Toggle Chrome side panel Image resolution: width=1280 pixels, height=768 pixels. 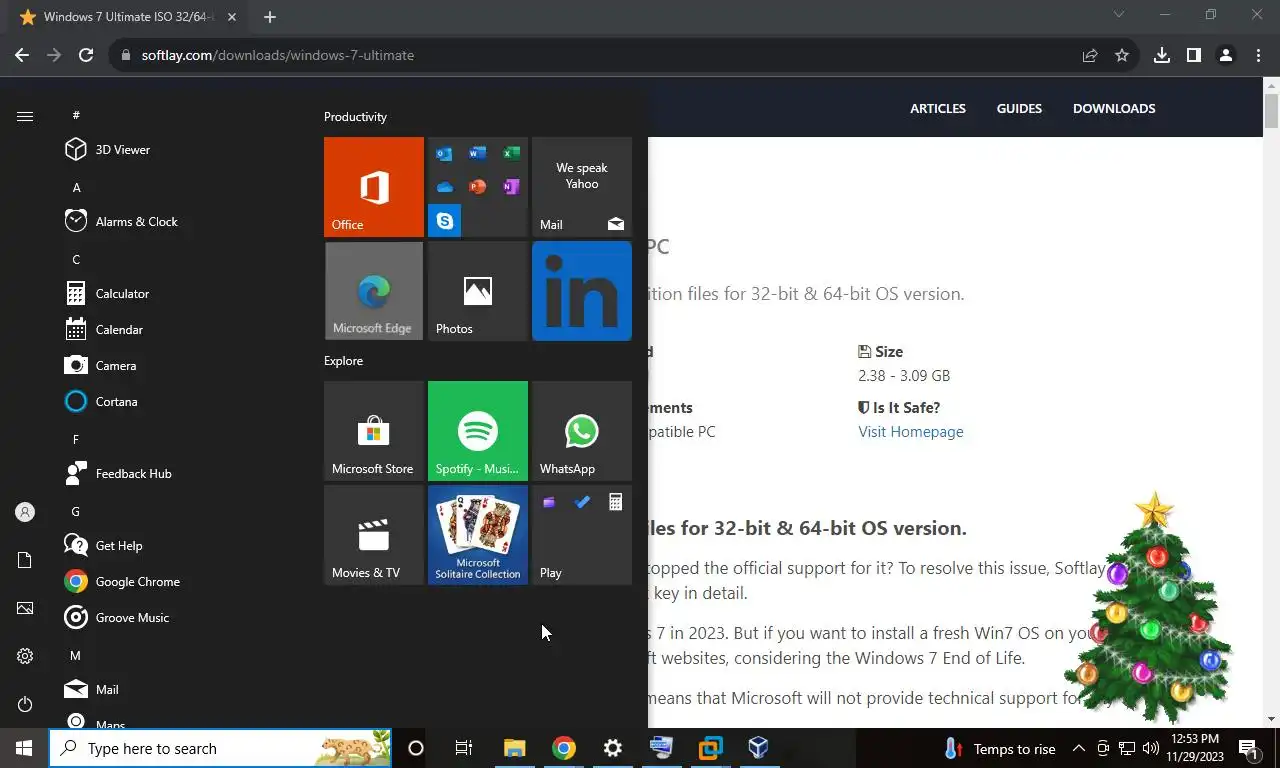(x=1194, y=55)
